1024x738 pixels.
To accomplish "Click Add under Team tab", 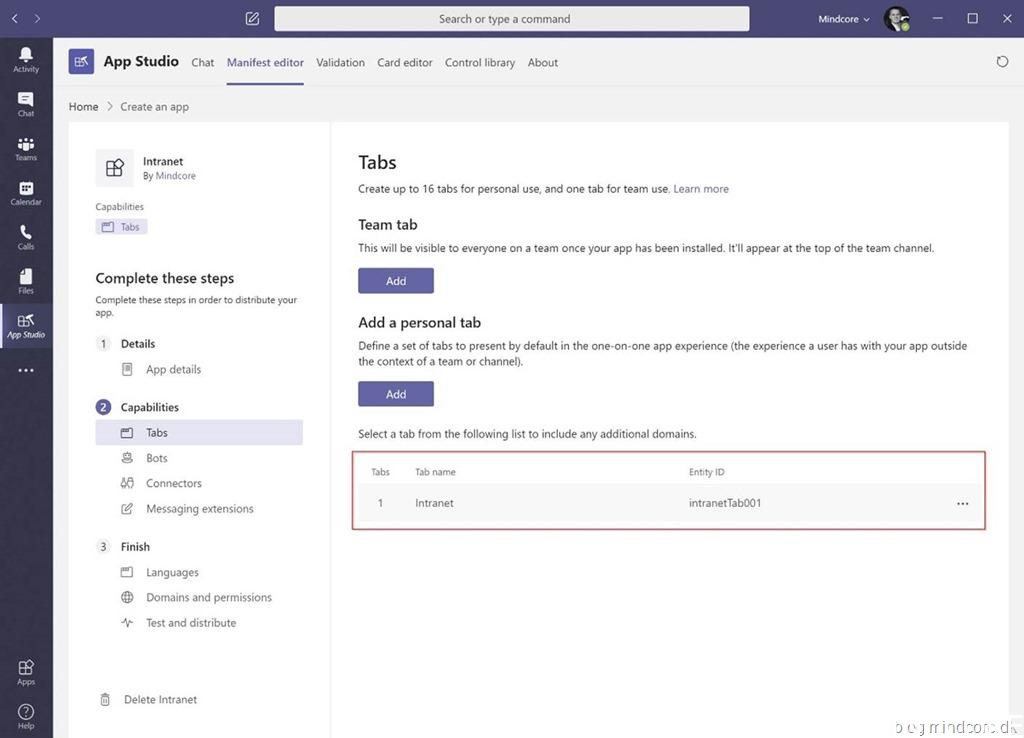I will pos(396,281).
